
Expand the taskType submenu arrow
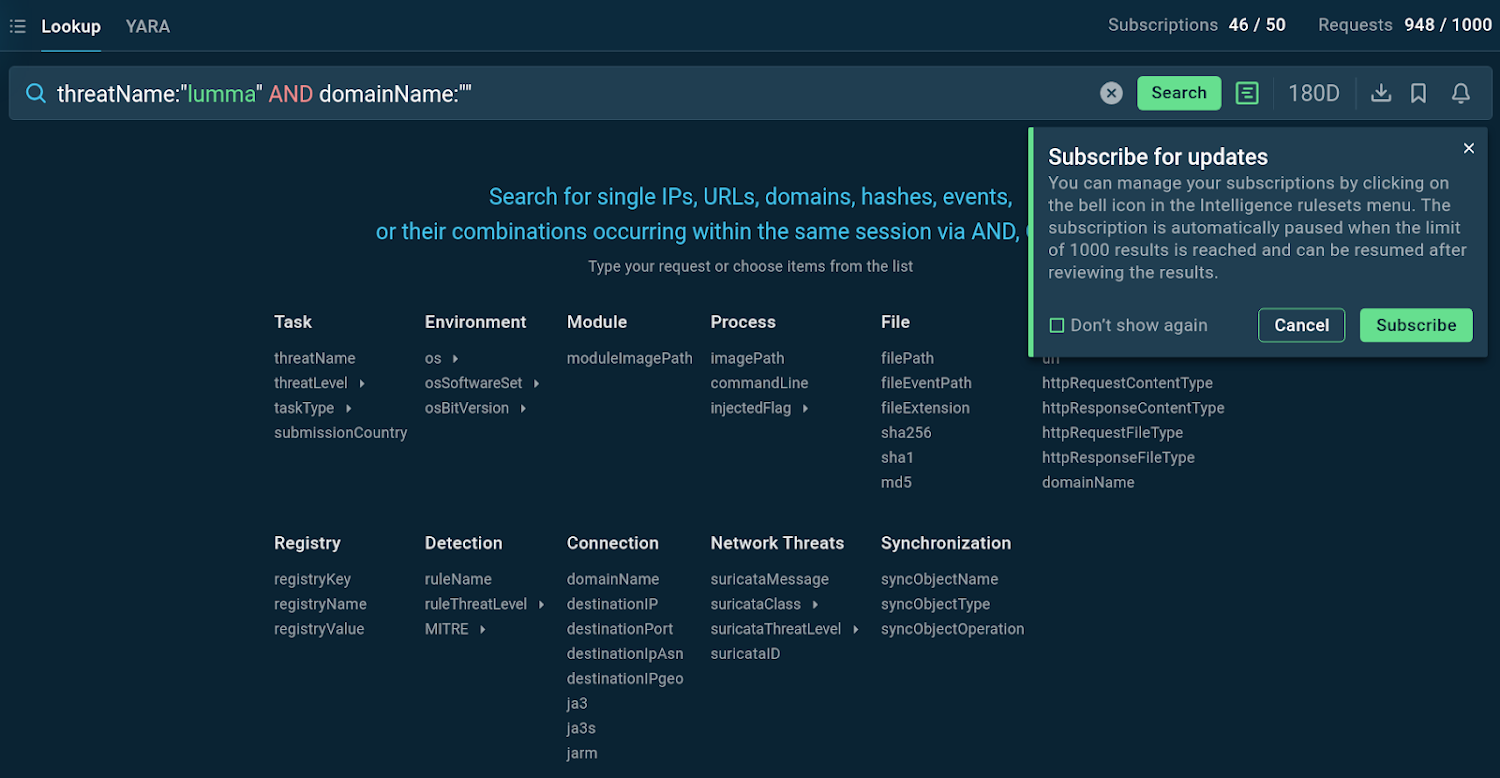(349, 408)
